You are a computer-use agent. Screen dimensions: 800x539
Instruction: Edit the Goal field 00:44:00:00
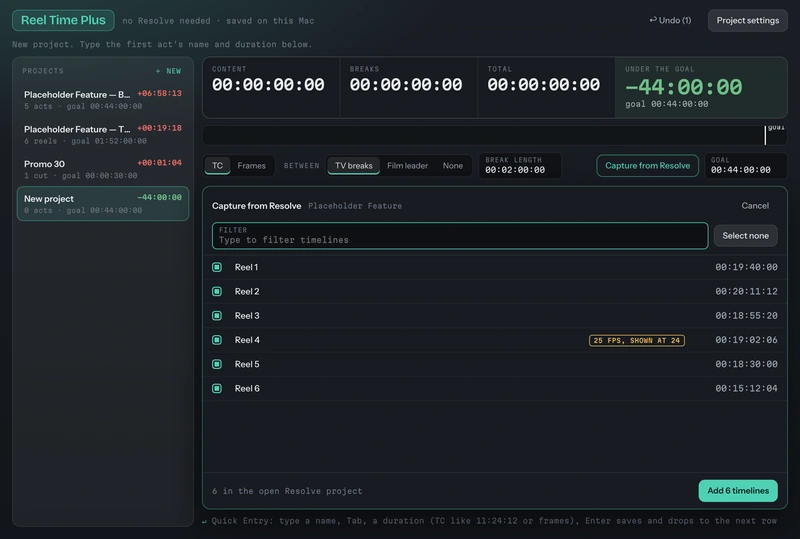tap(745, 166)
